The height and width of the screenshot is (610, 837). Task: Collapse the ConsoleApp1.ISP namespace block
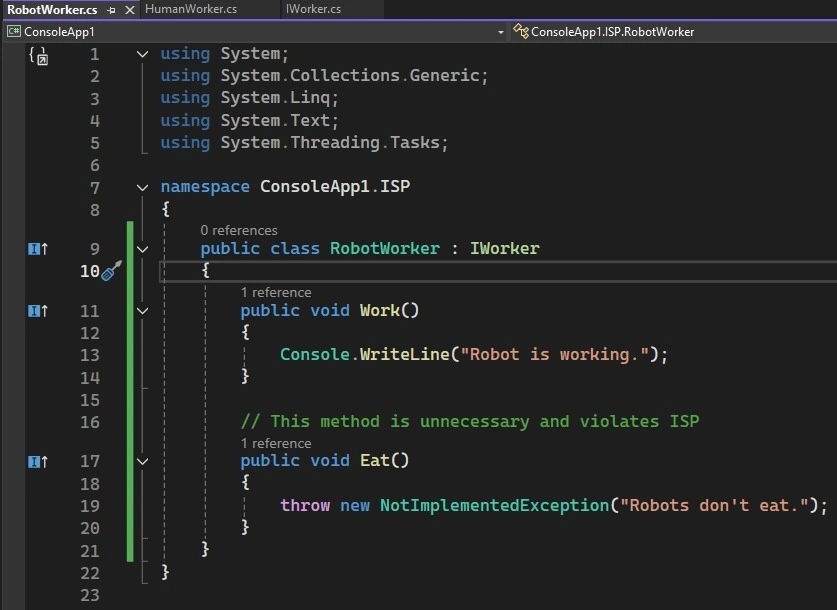[143, 187]
